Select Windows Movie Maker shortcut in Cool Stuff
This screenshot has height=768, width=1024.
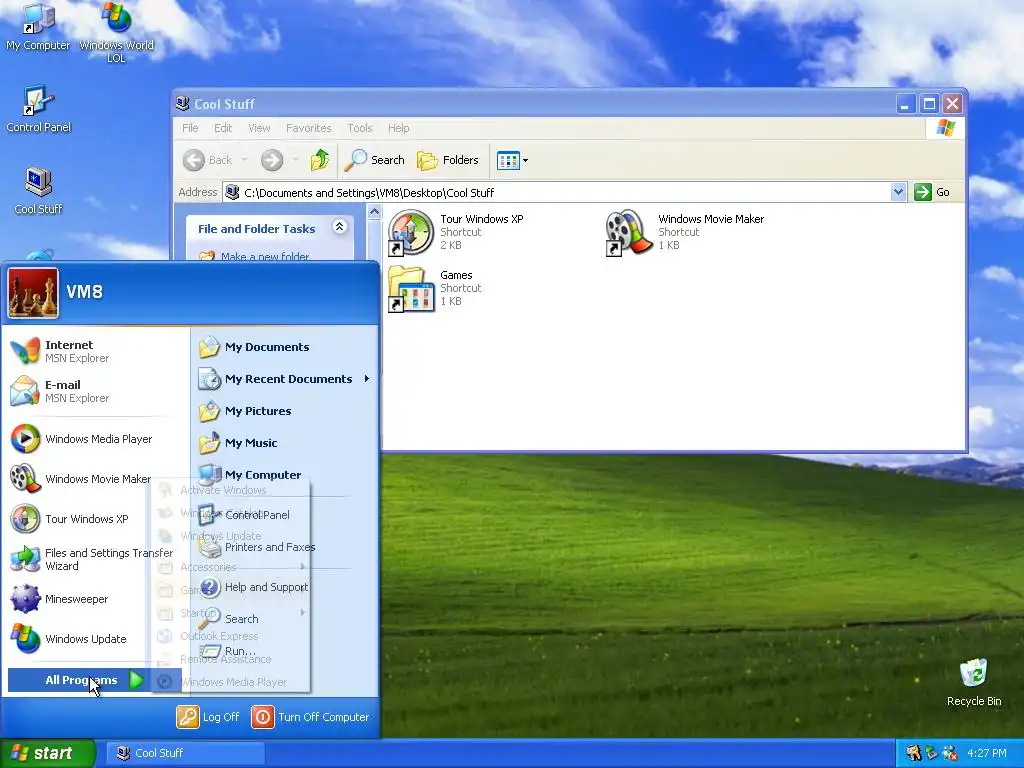(684, 232)
